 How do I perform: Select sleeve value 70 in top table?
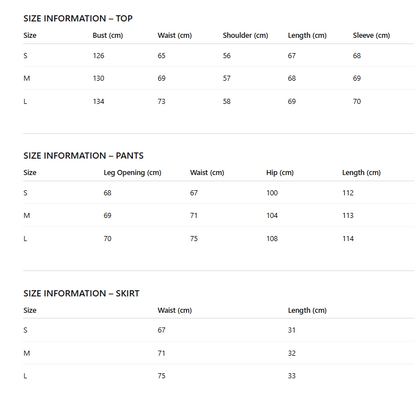(x=357, y=101)
